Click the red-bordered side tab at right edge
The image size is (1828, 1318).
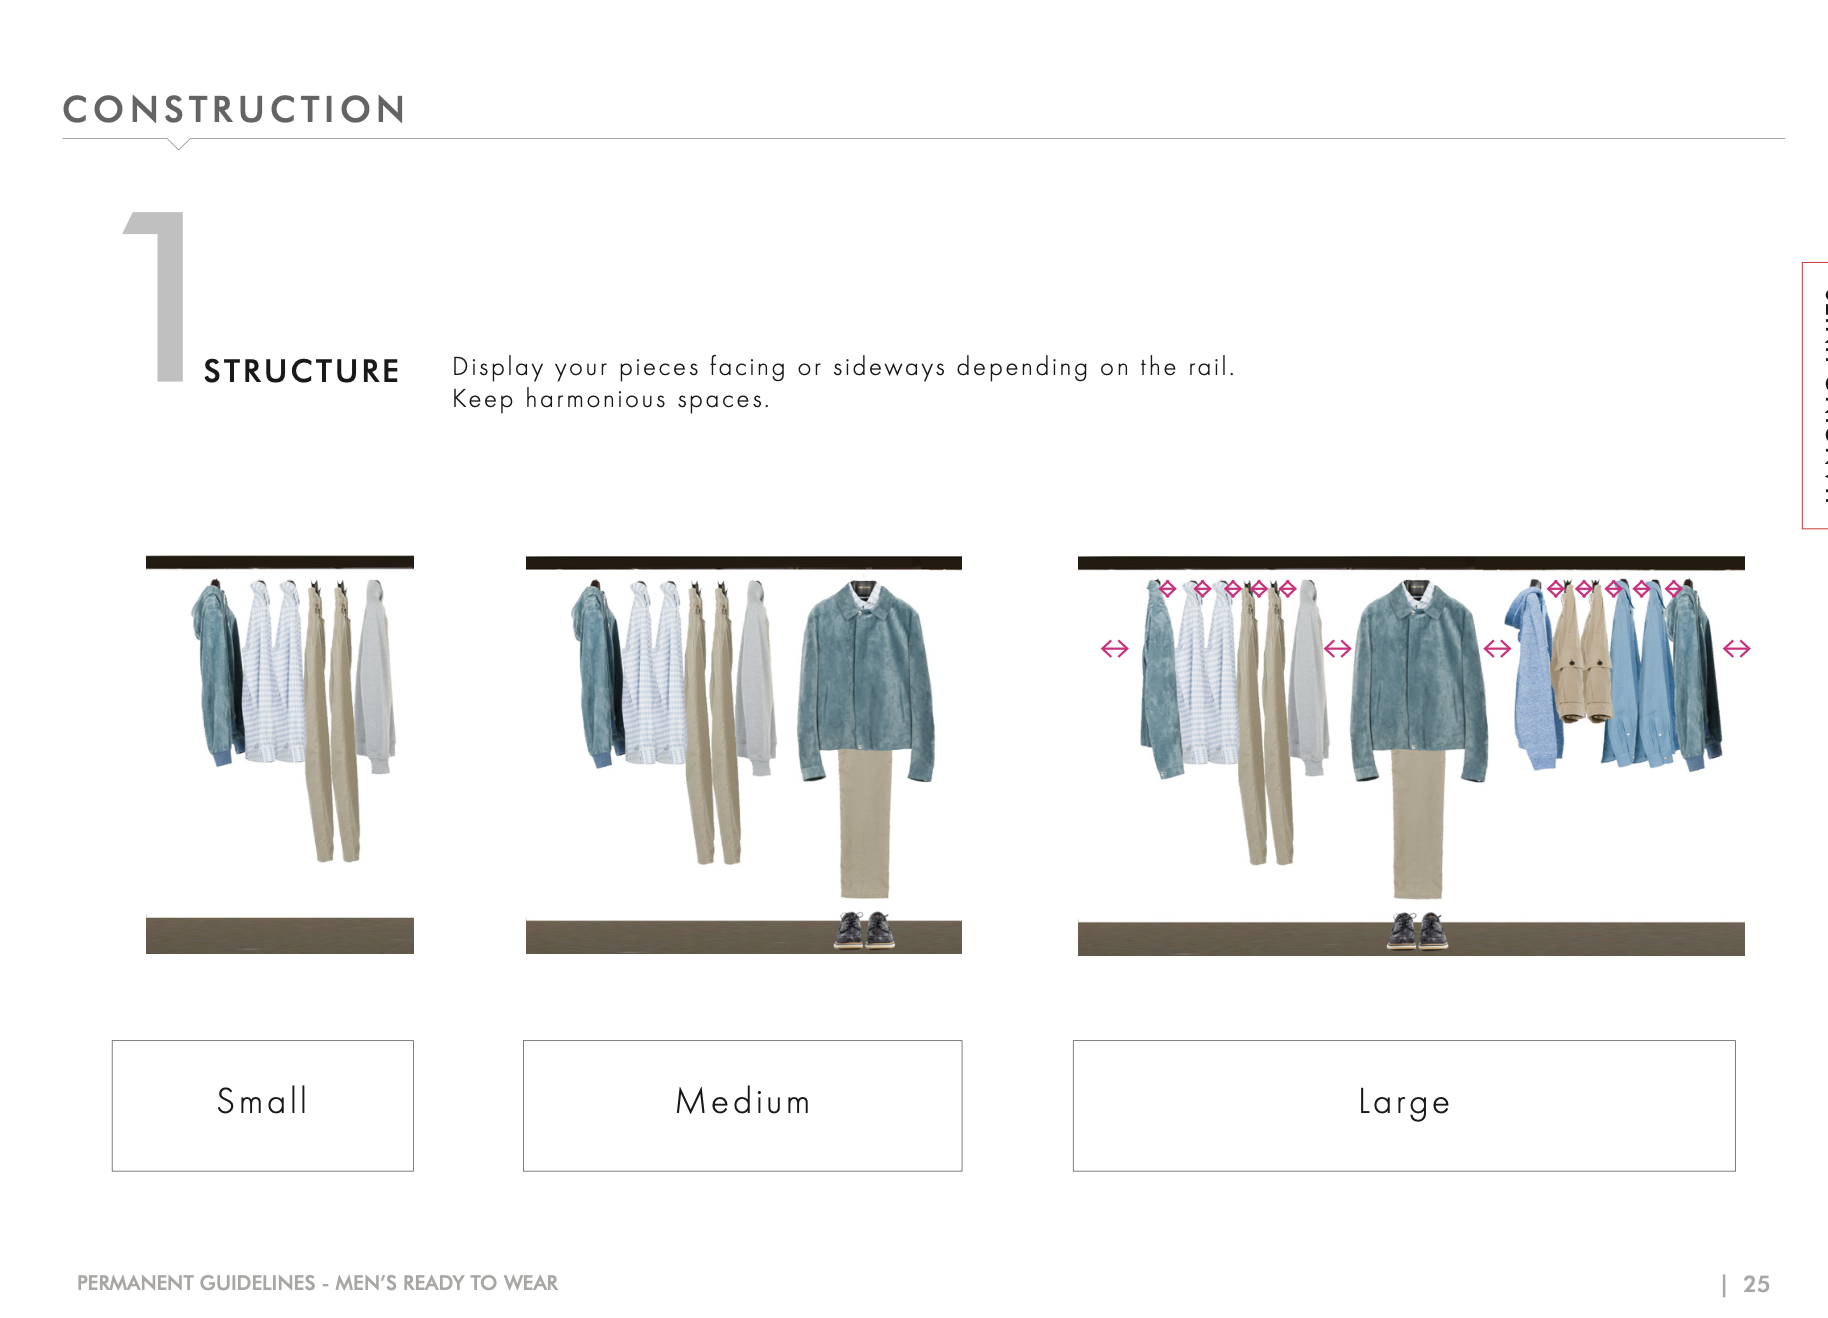(x=1815, y=395)
